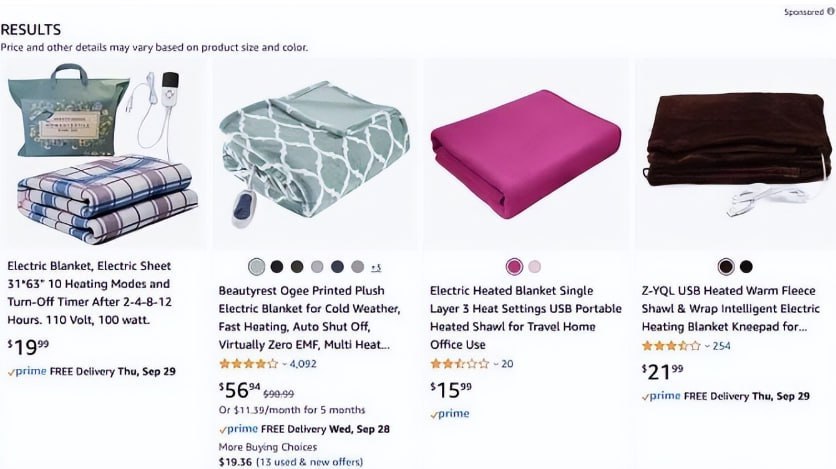The height and width of the screenshot is (469, 836).
Task: Select the magenta color option for the heated shawl
Action: pos(514,267)
